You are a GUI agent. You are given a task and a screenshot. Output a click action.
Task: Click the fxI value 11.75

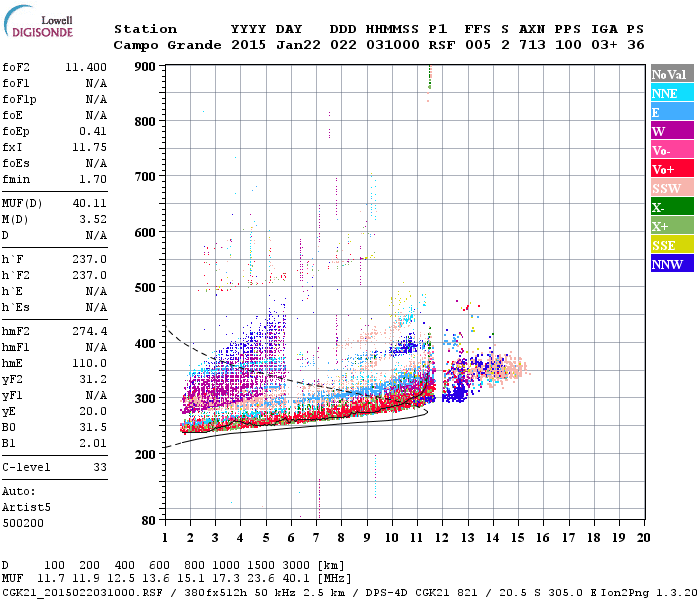tap(89, 147)
